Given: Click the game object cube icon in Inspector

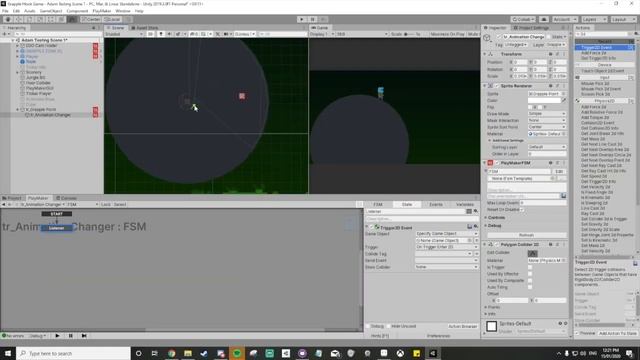Looking at the screenshot, I should [487, 38].
